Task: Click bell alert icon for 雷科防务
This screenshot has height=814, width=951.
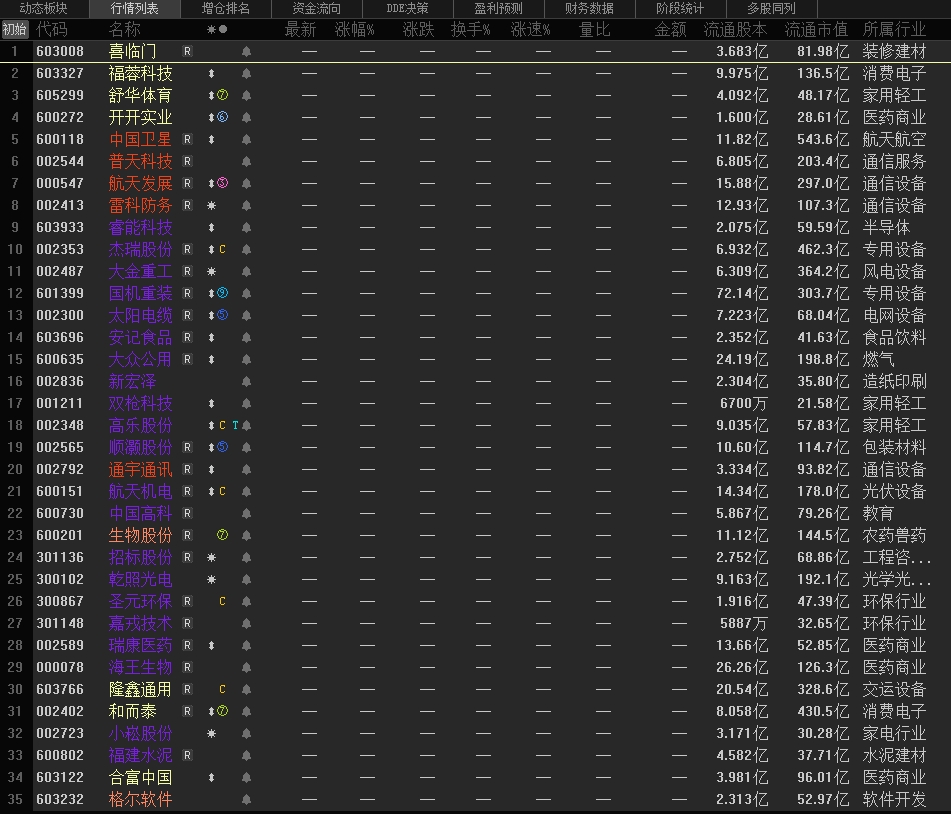Action: [246, 206]
